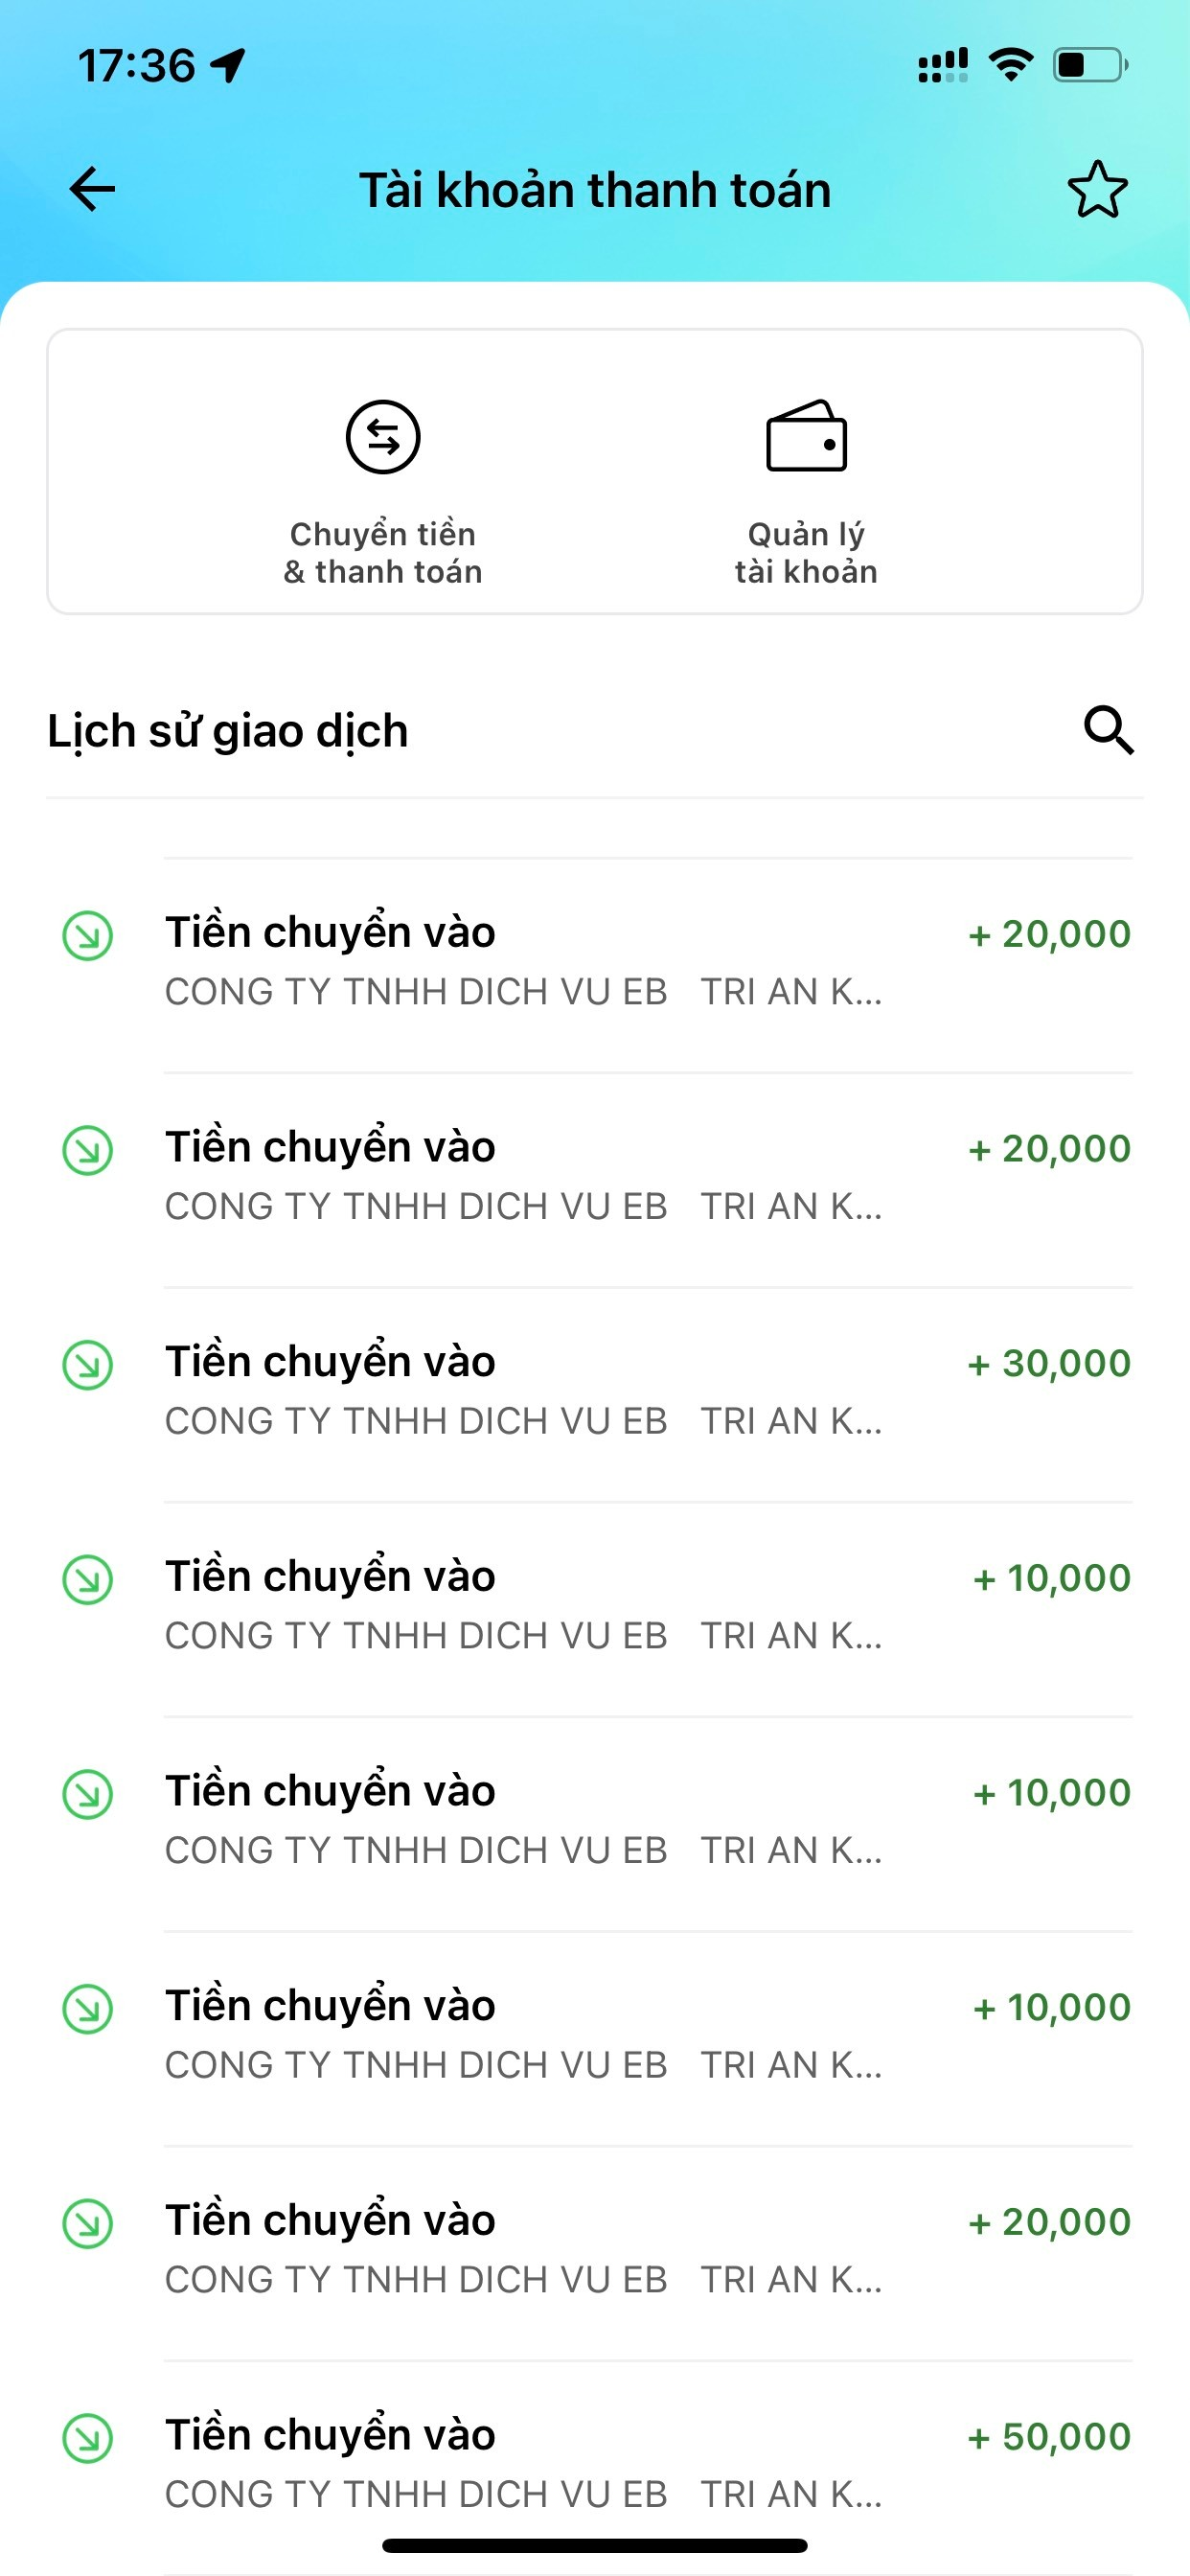Screen dimensions: 1190x2576
Task: Tap incoming arrow icon of first transaction
Action: pyautogui.click(x=88, y=936)
